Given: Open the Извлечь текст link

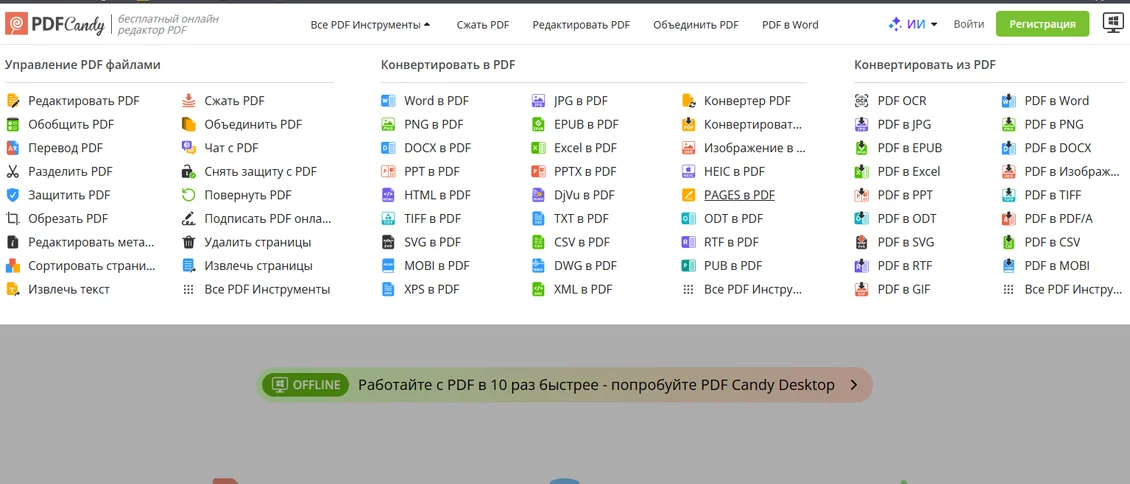Looking at the screenshot, I should coord(69,290).
